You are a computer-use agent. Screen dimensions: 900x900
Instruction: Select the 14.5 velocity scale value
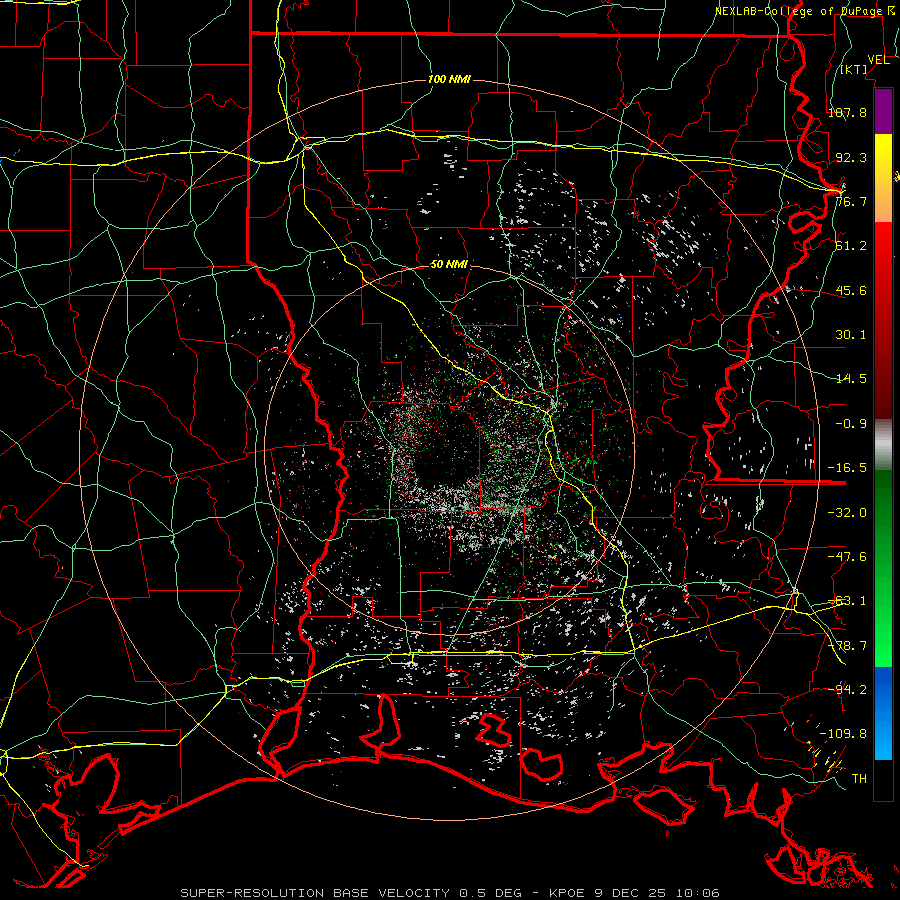pyautogui.click(x=851, y=379)
